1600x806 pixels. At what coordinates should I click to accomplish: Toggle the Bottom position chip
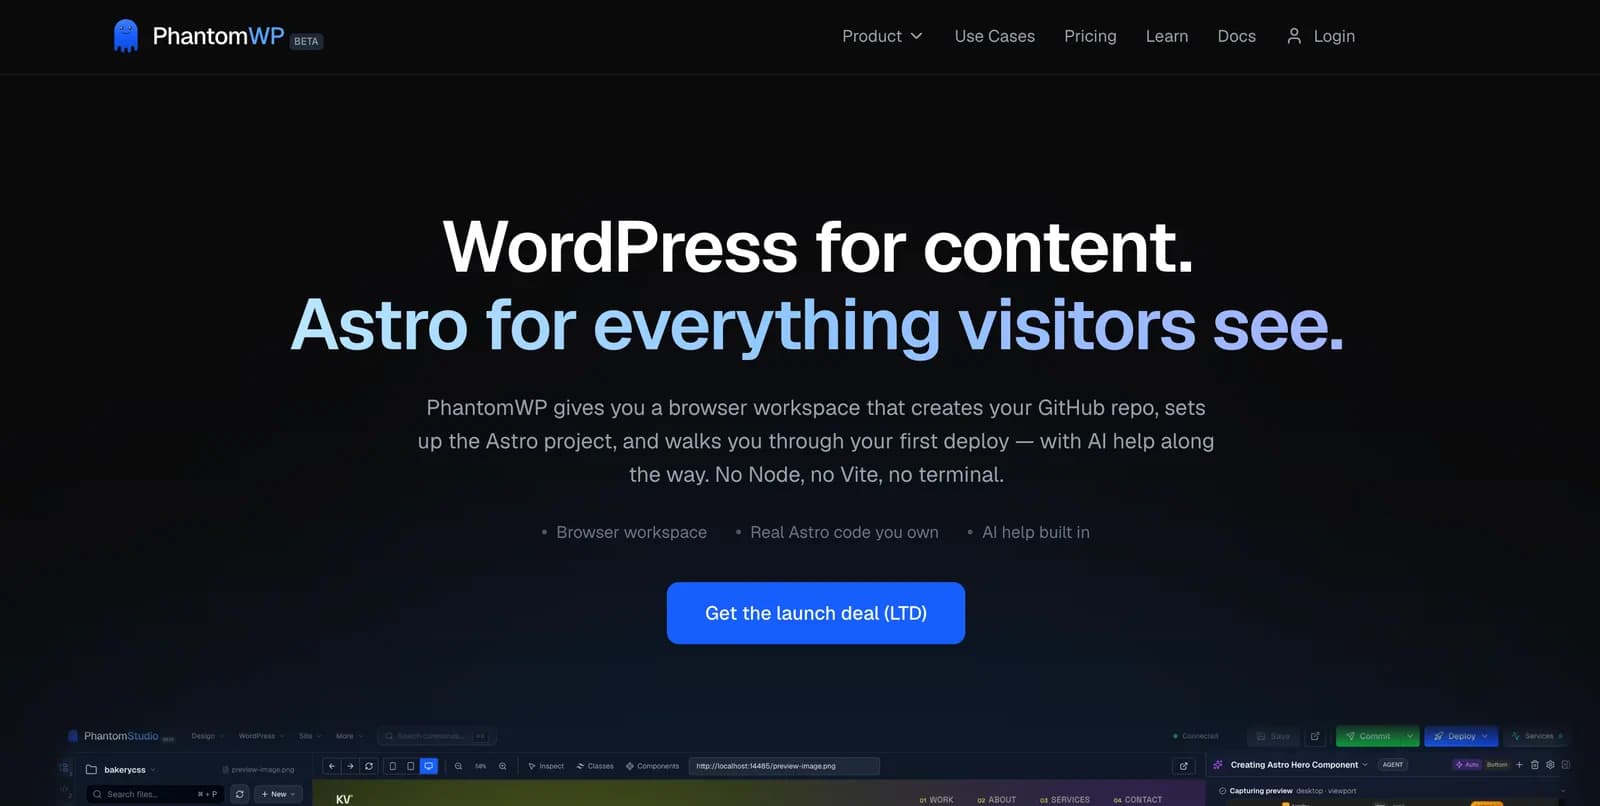pyautogui.click(x=1497, y=765)
